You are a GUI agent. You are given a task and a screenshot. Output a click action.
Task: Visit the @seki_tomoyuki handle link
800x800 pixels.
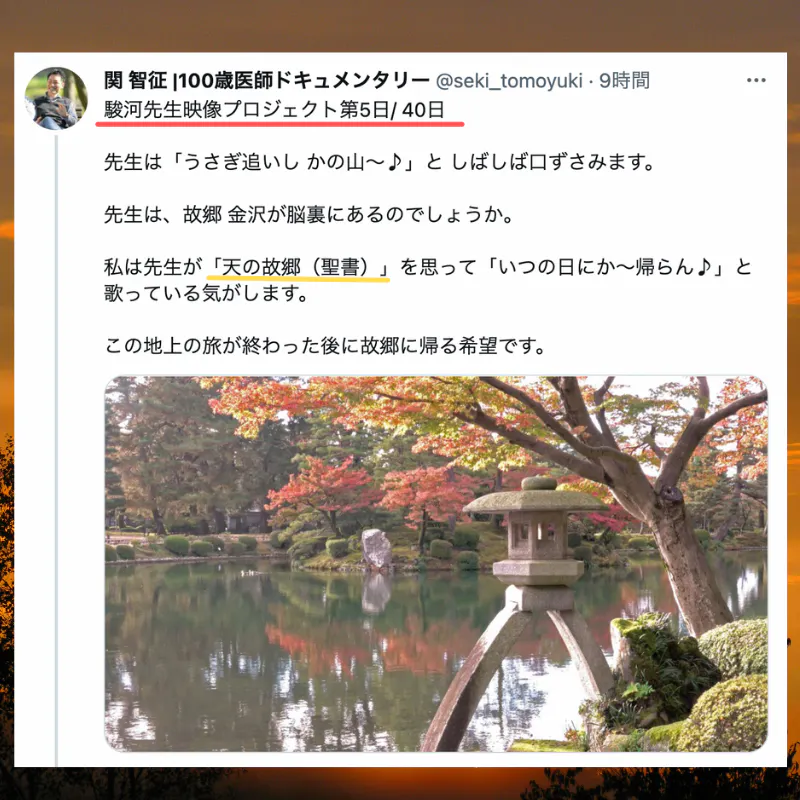509,81
